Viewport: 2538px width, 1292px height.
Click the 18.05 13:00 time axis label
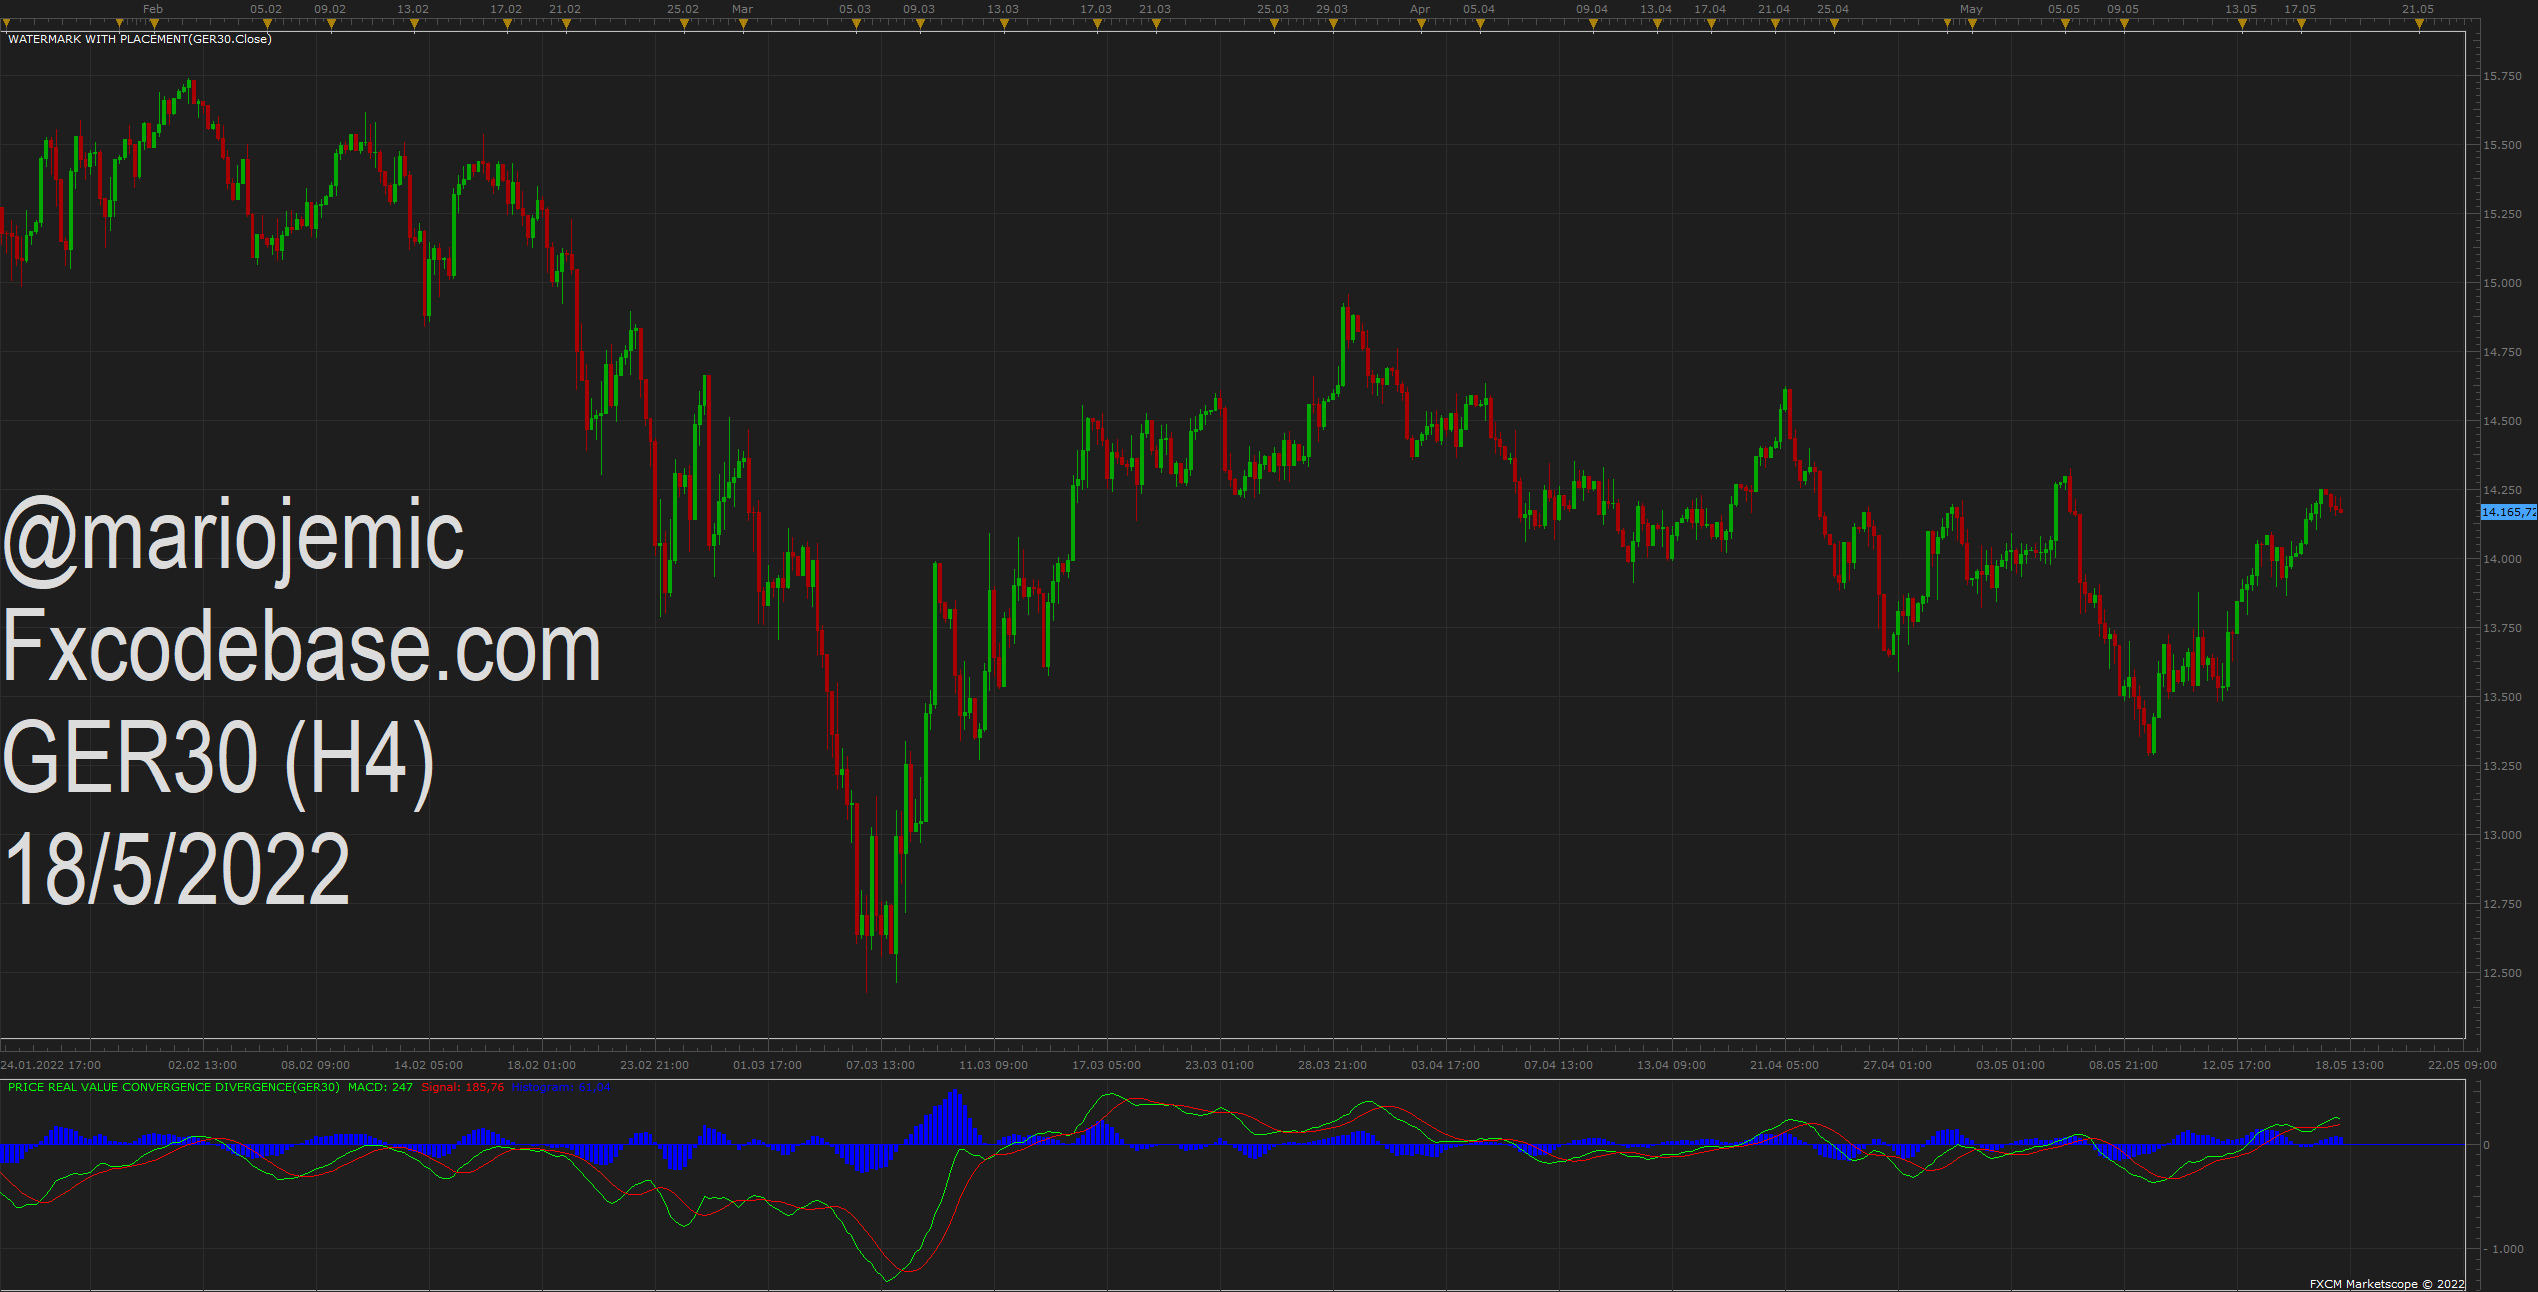point(2350,1065)
